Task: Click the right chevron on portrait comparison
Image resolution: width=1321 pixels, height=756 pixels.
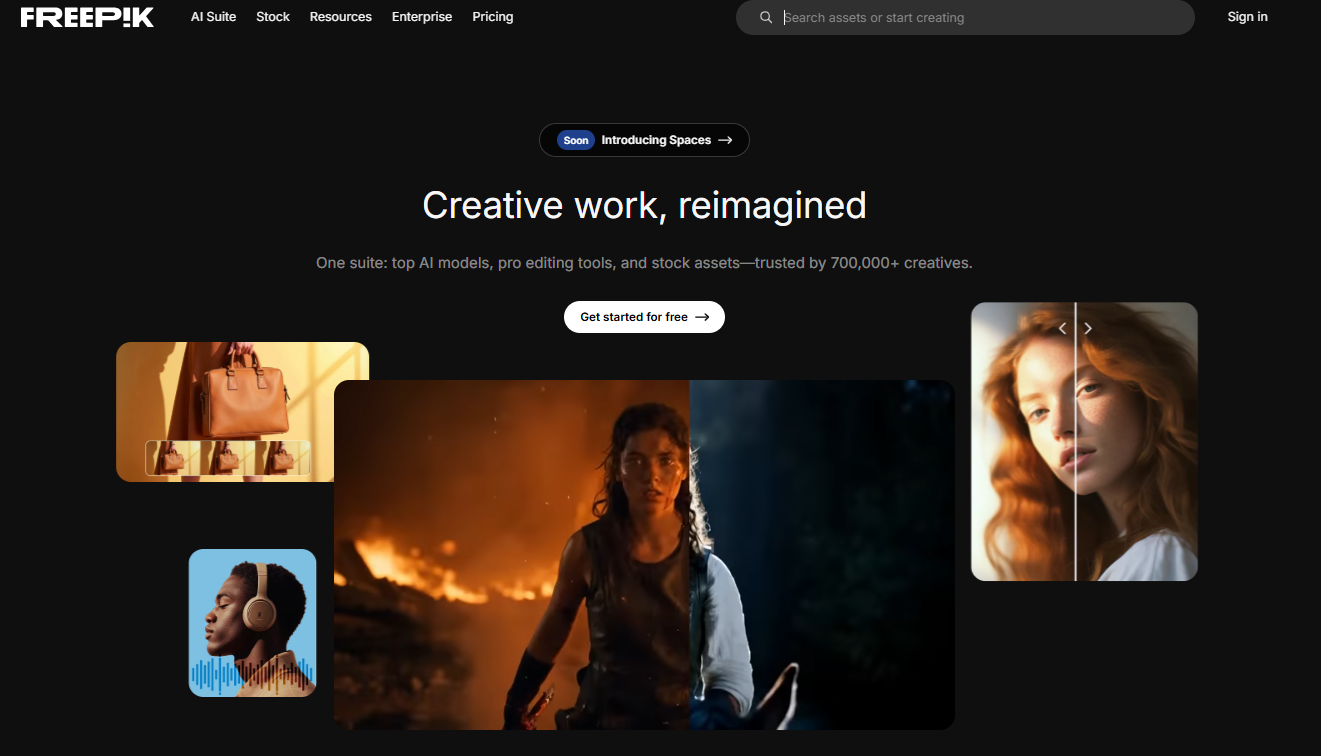Action: pos(1088,328)
